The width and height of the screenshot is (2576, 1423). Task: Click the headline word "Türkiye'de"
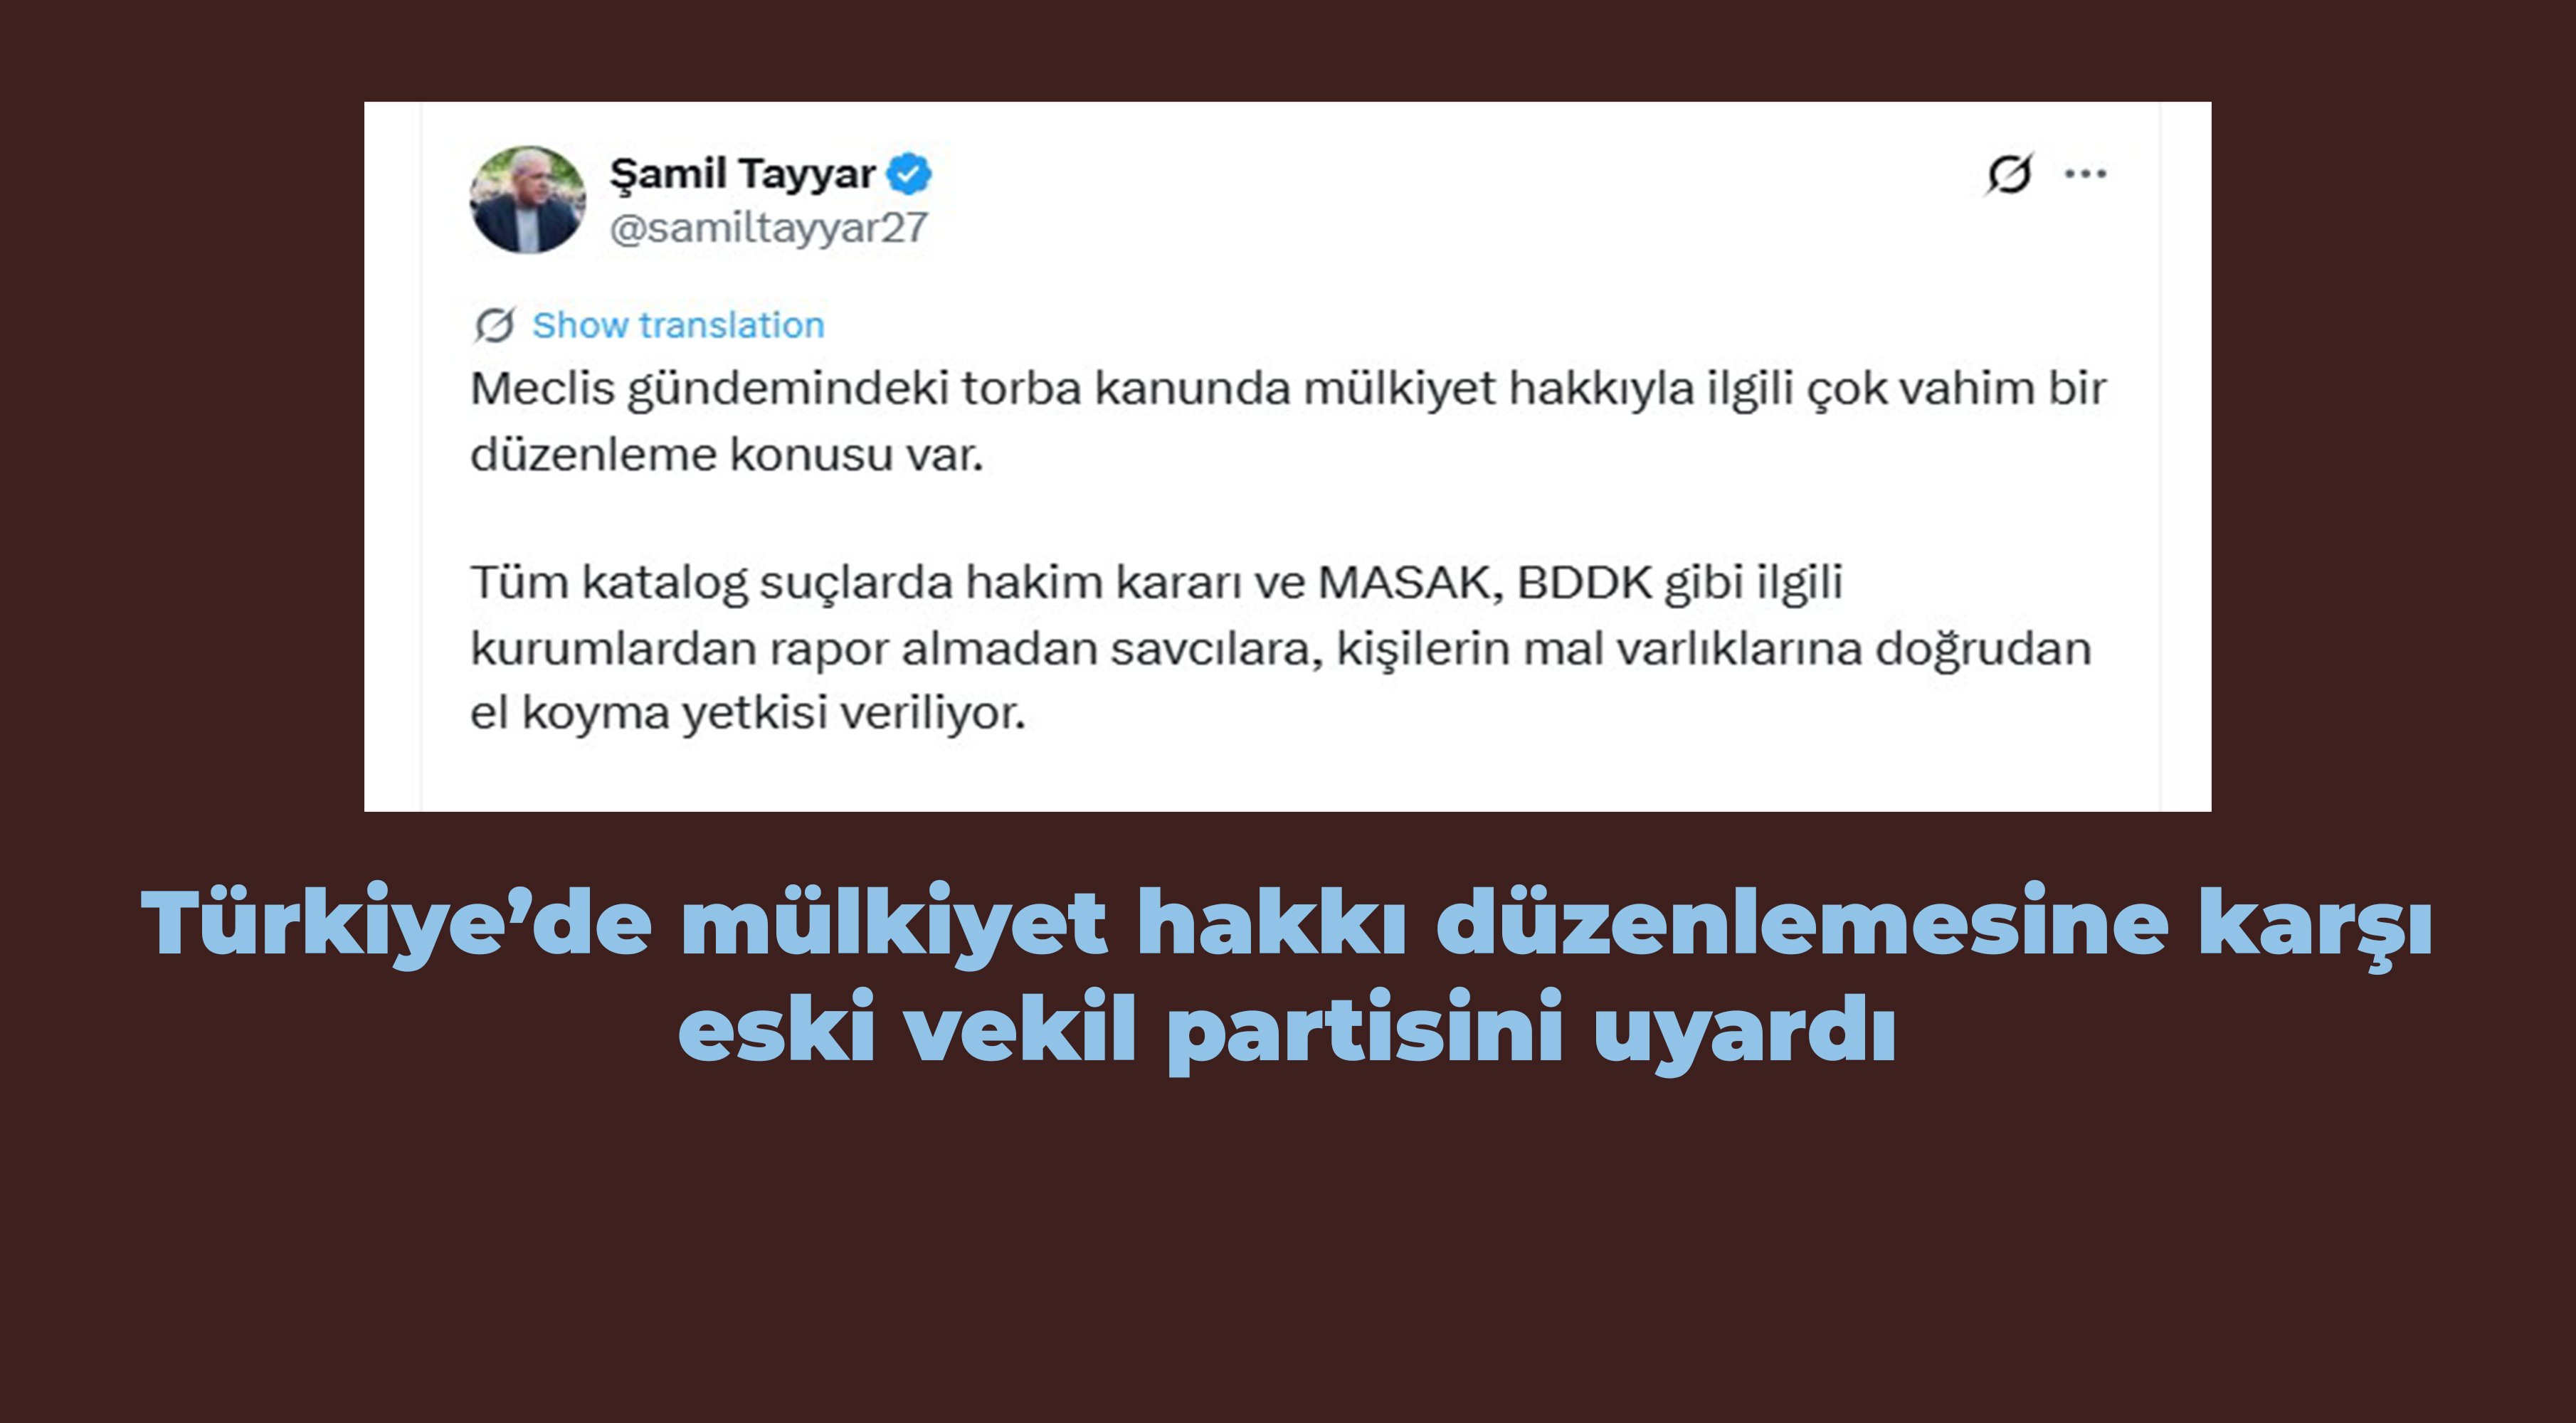tap(397, 922)
